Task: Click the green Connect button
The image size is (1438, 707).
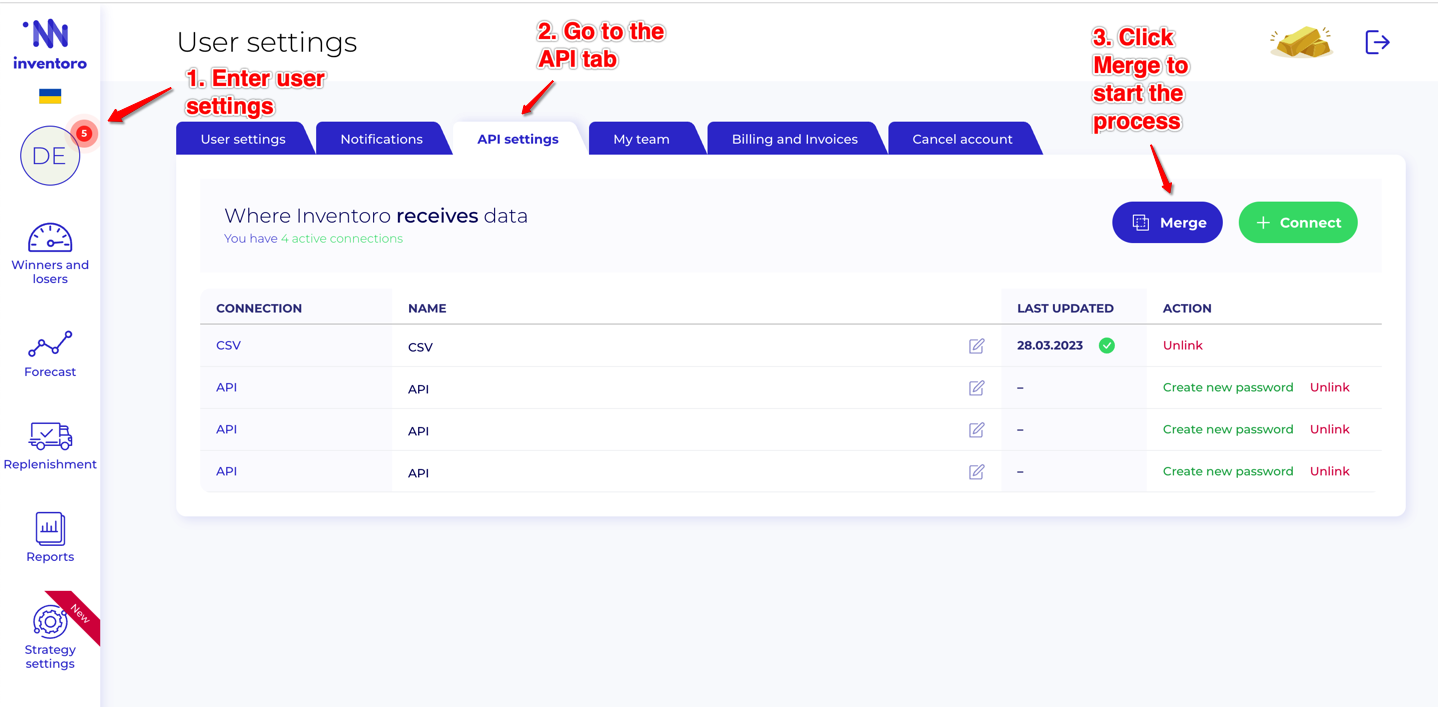Action: click(x=1297, y=223)
